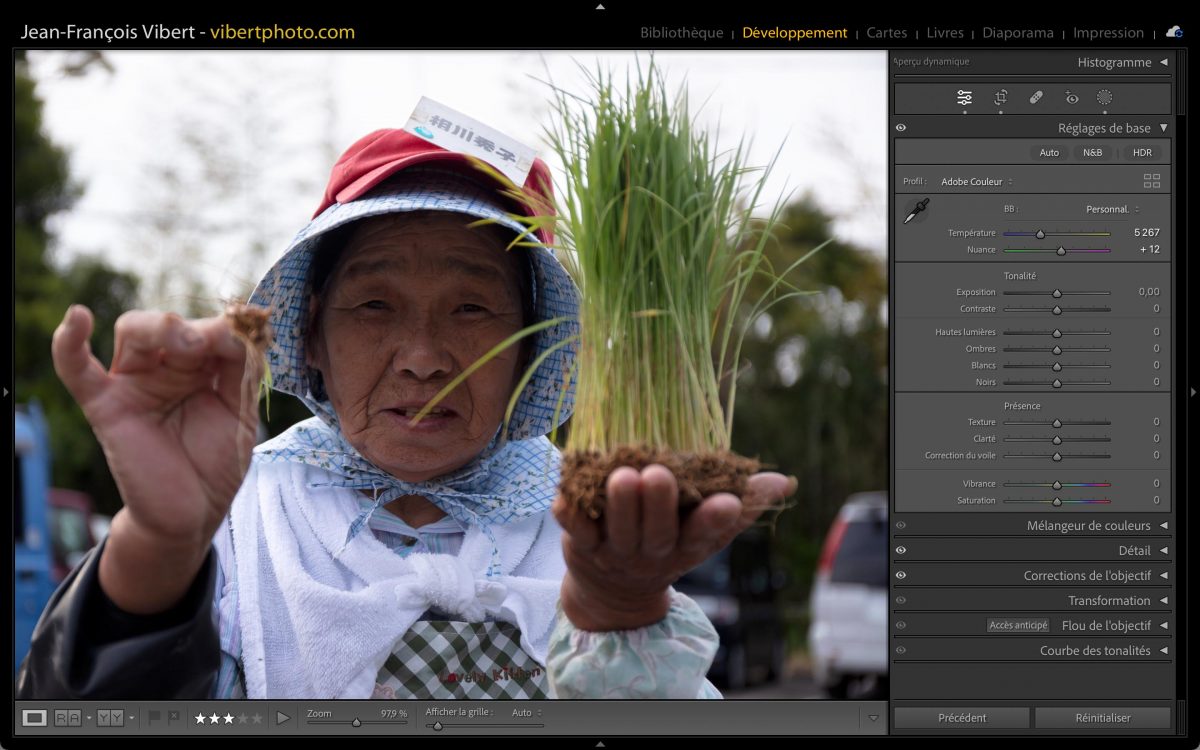Disable the Détail panel eye toggle

pos(901,550)
